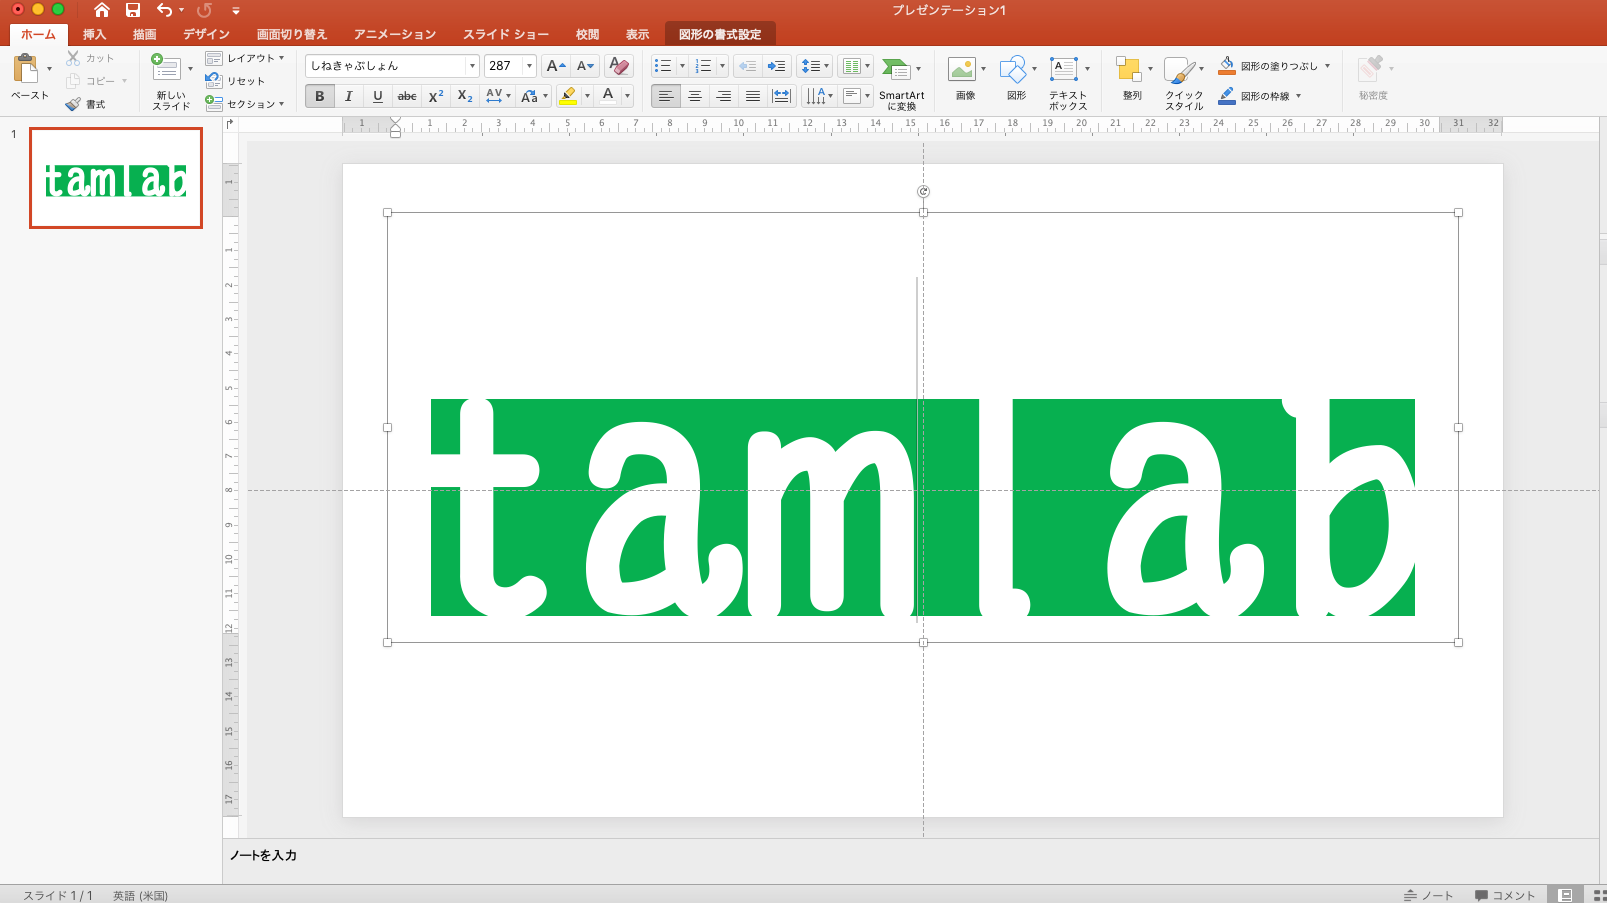Open the bullet list style dropdown arrow
The image size is (1607, 903).
pos(683,66)
